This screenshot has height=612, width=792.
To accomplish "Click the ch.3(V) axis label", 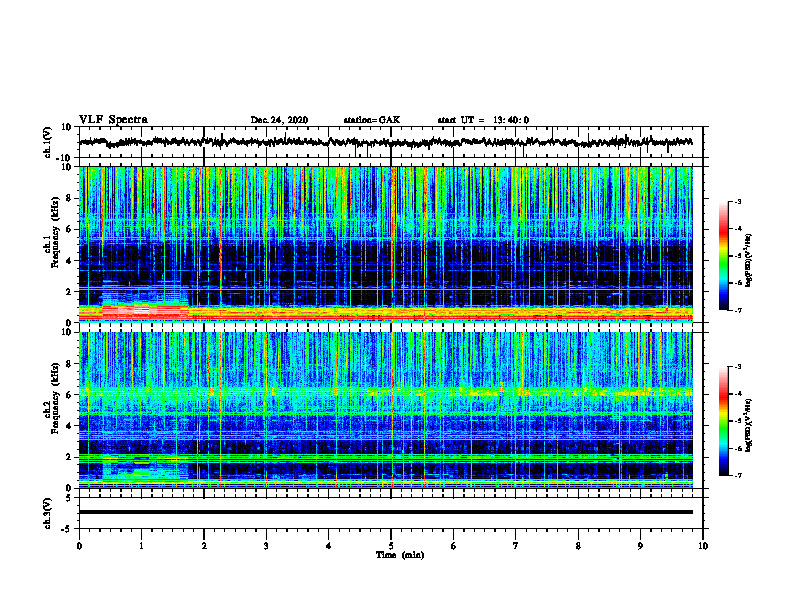I will click(x=48, y=513).
